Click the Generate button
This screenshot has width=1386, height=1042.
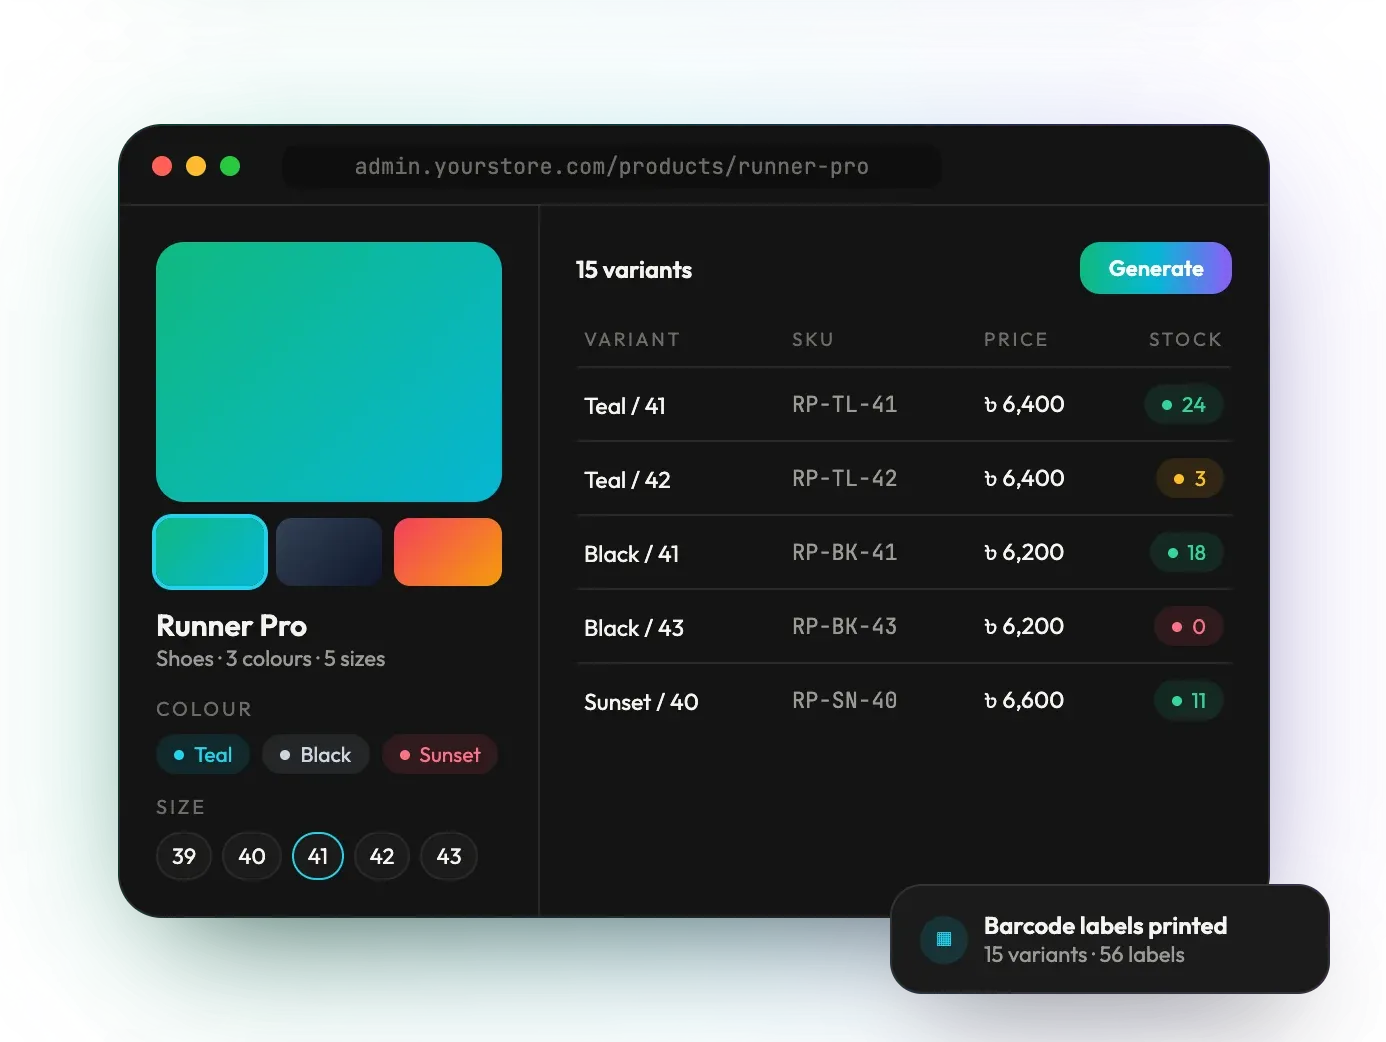(x=1155, y=268)
